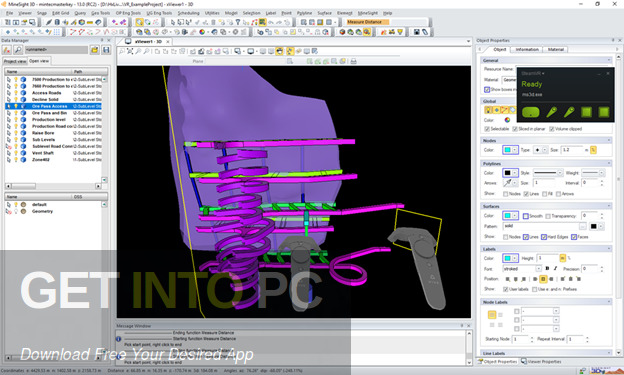
Task: Click the highlighted camera icon in viewer toolbar
Action: [280, 51]
